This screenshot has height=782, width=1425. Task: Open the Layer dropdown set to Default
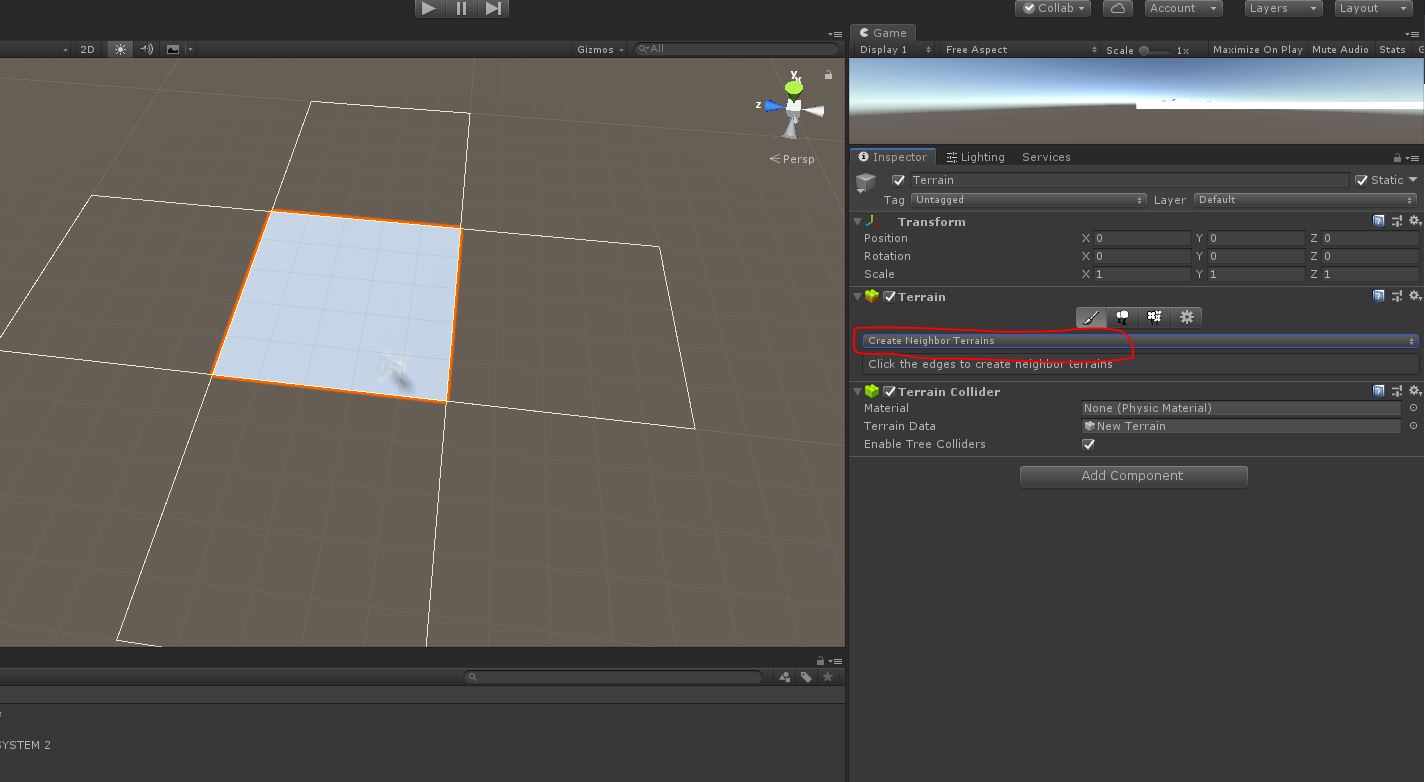click(1306, 200)
